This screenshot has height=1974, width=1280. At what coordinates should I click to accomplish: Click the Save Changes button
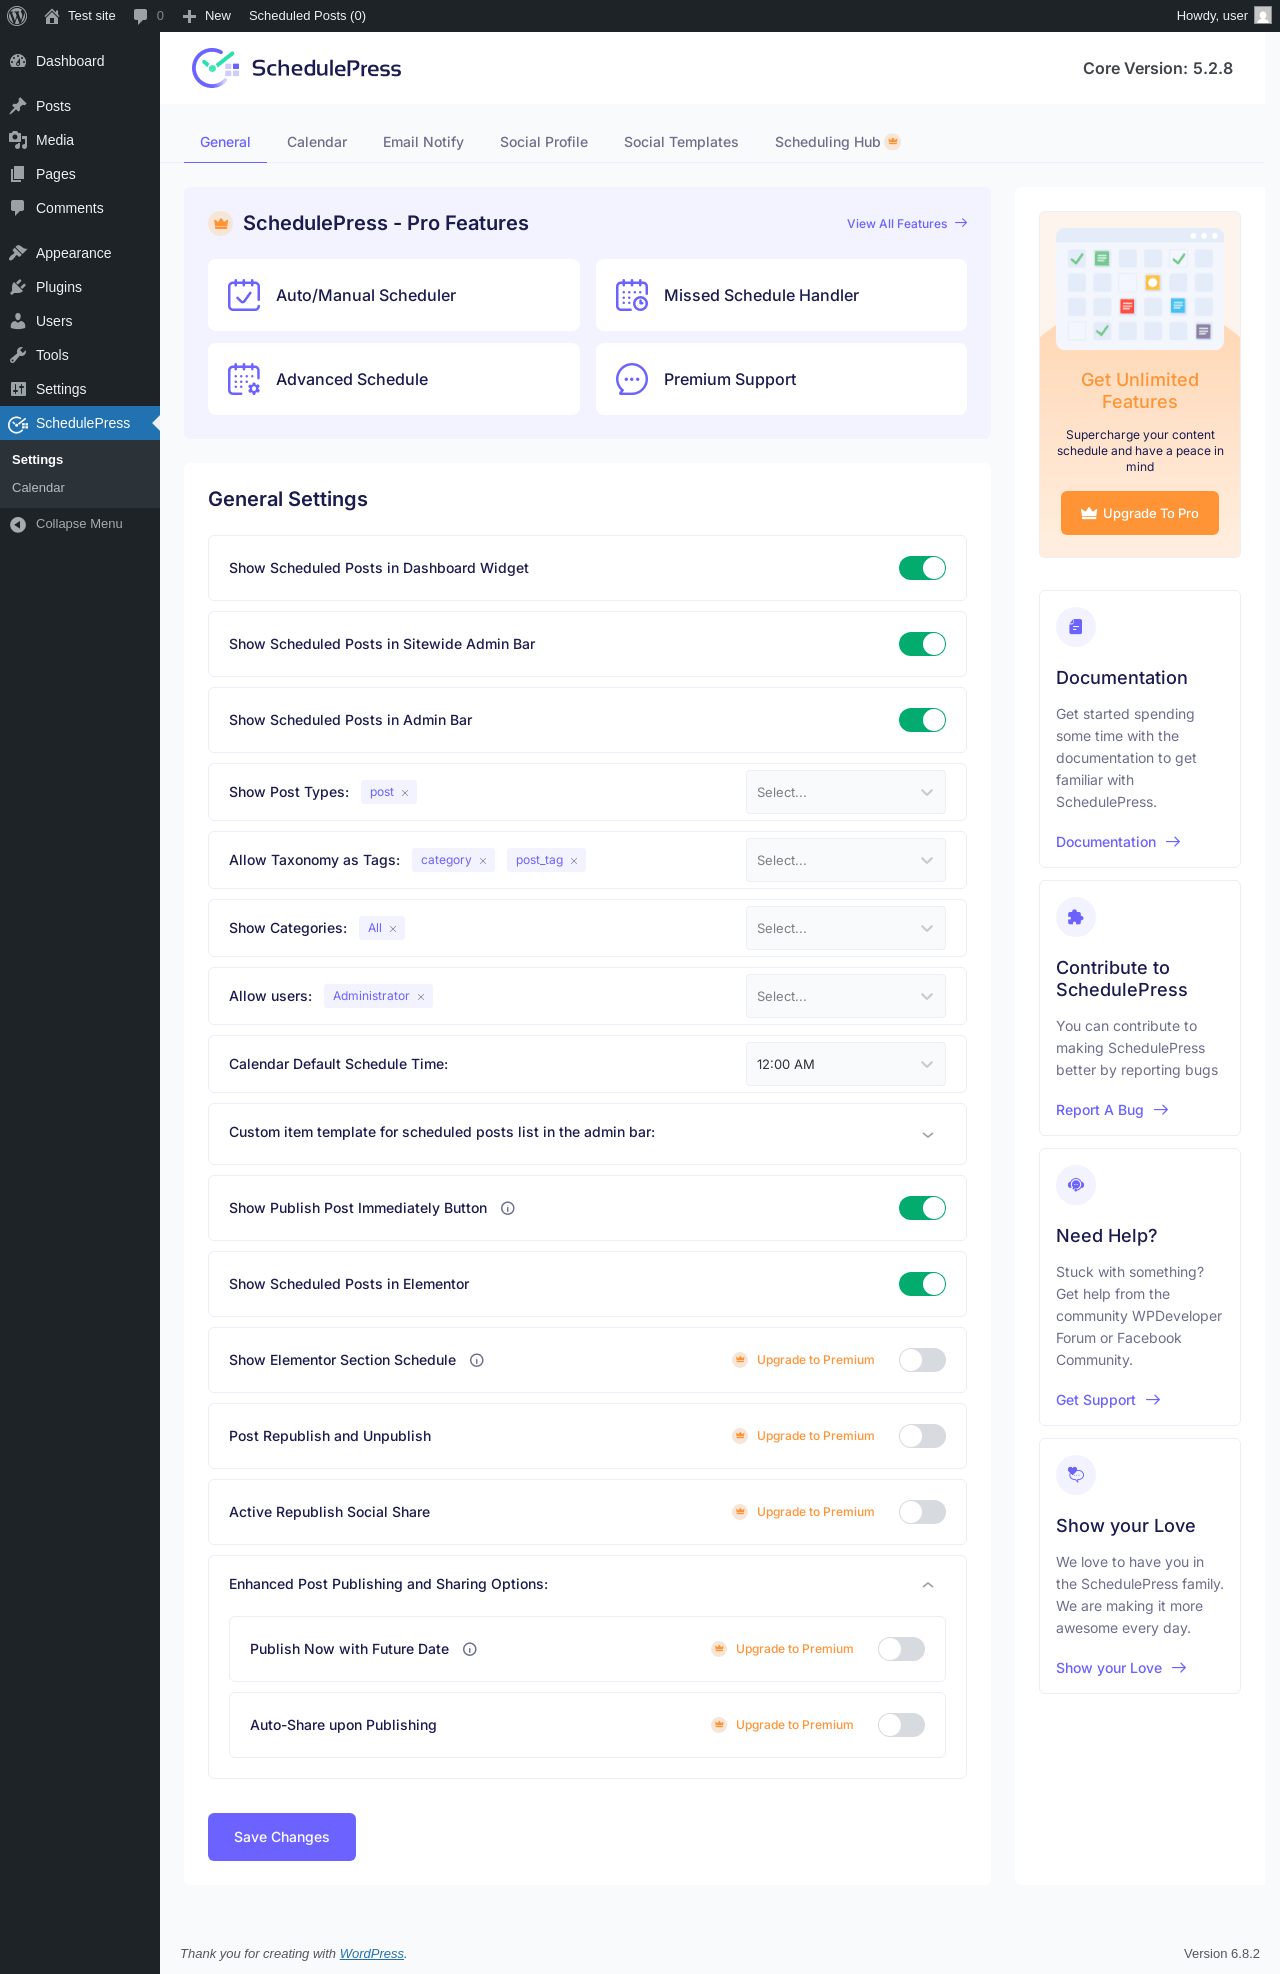point(282,1837)
